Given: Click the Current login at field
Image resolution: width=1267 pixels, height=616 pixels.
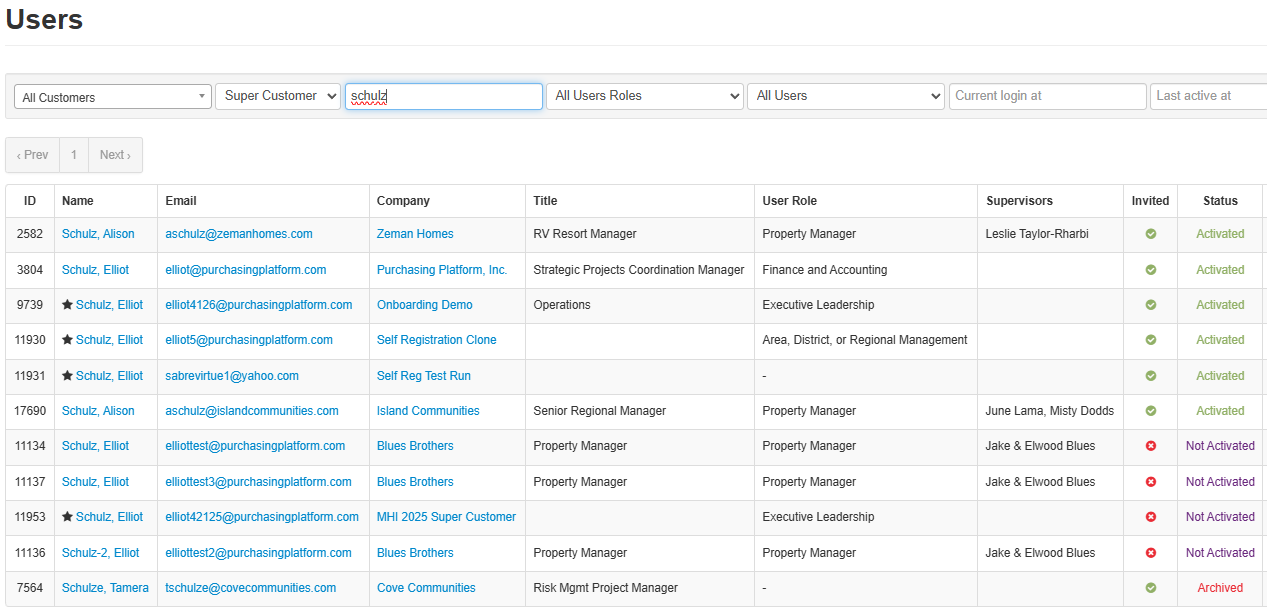Looking at the screenshot, I should (1047, 96).
